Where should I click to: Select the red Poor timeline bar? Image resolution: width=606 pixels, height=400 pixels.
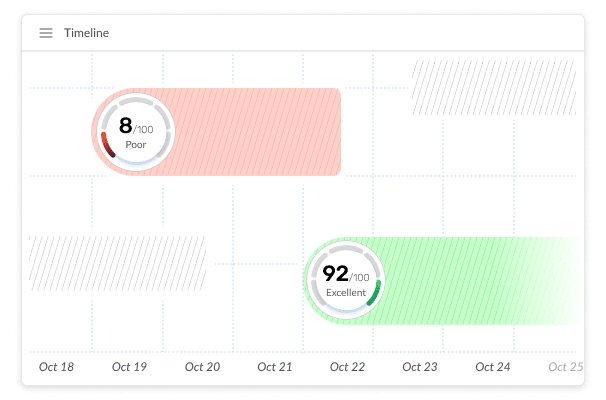[216, 132]
